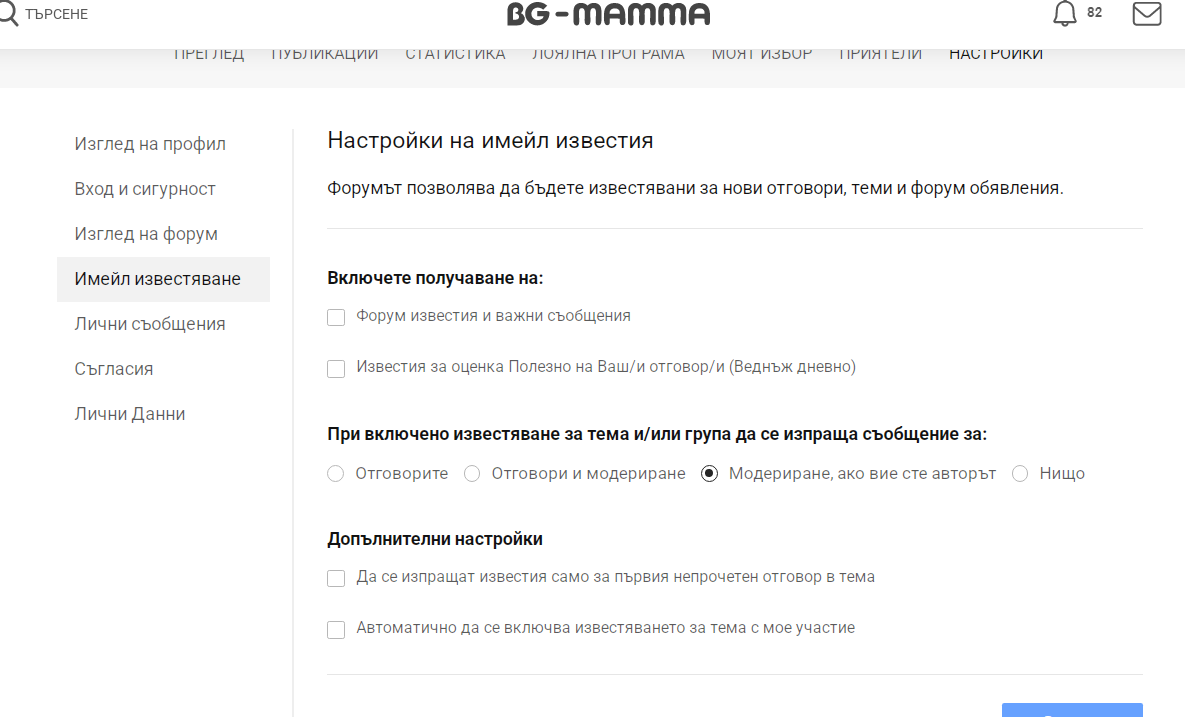Check 'Да се изпращат известия само за първия' option
The image size is (1185, 717).
336,579
